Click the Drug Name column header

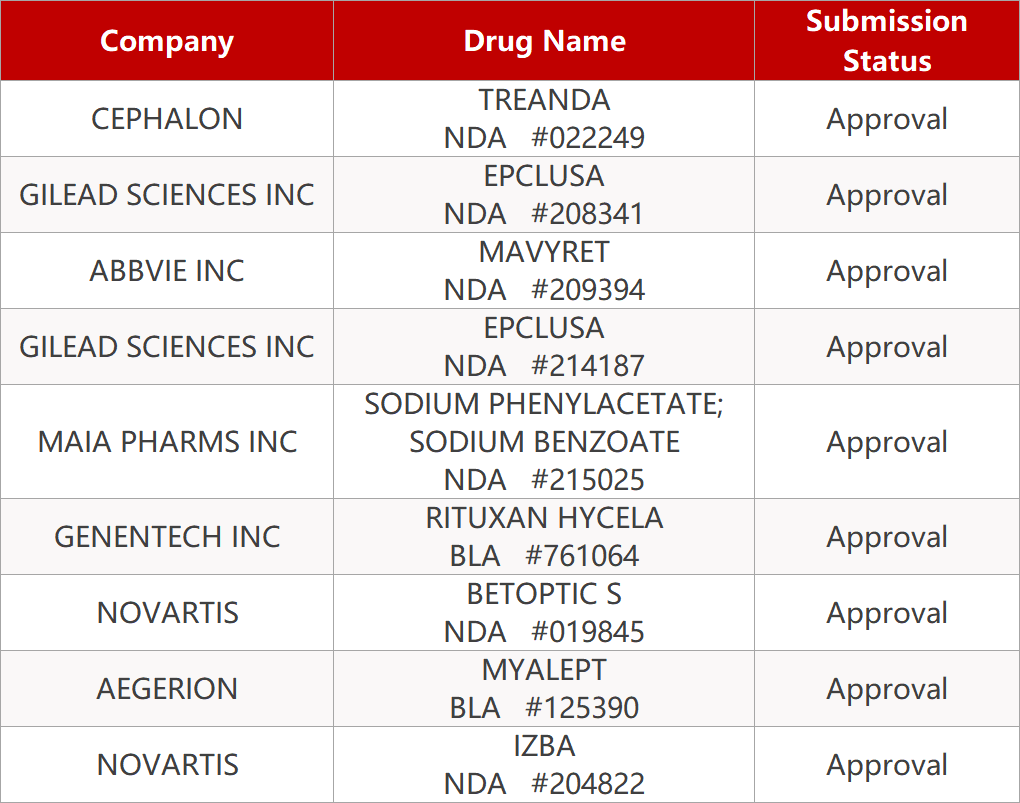click(544, 41)
